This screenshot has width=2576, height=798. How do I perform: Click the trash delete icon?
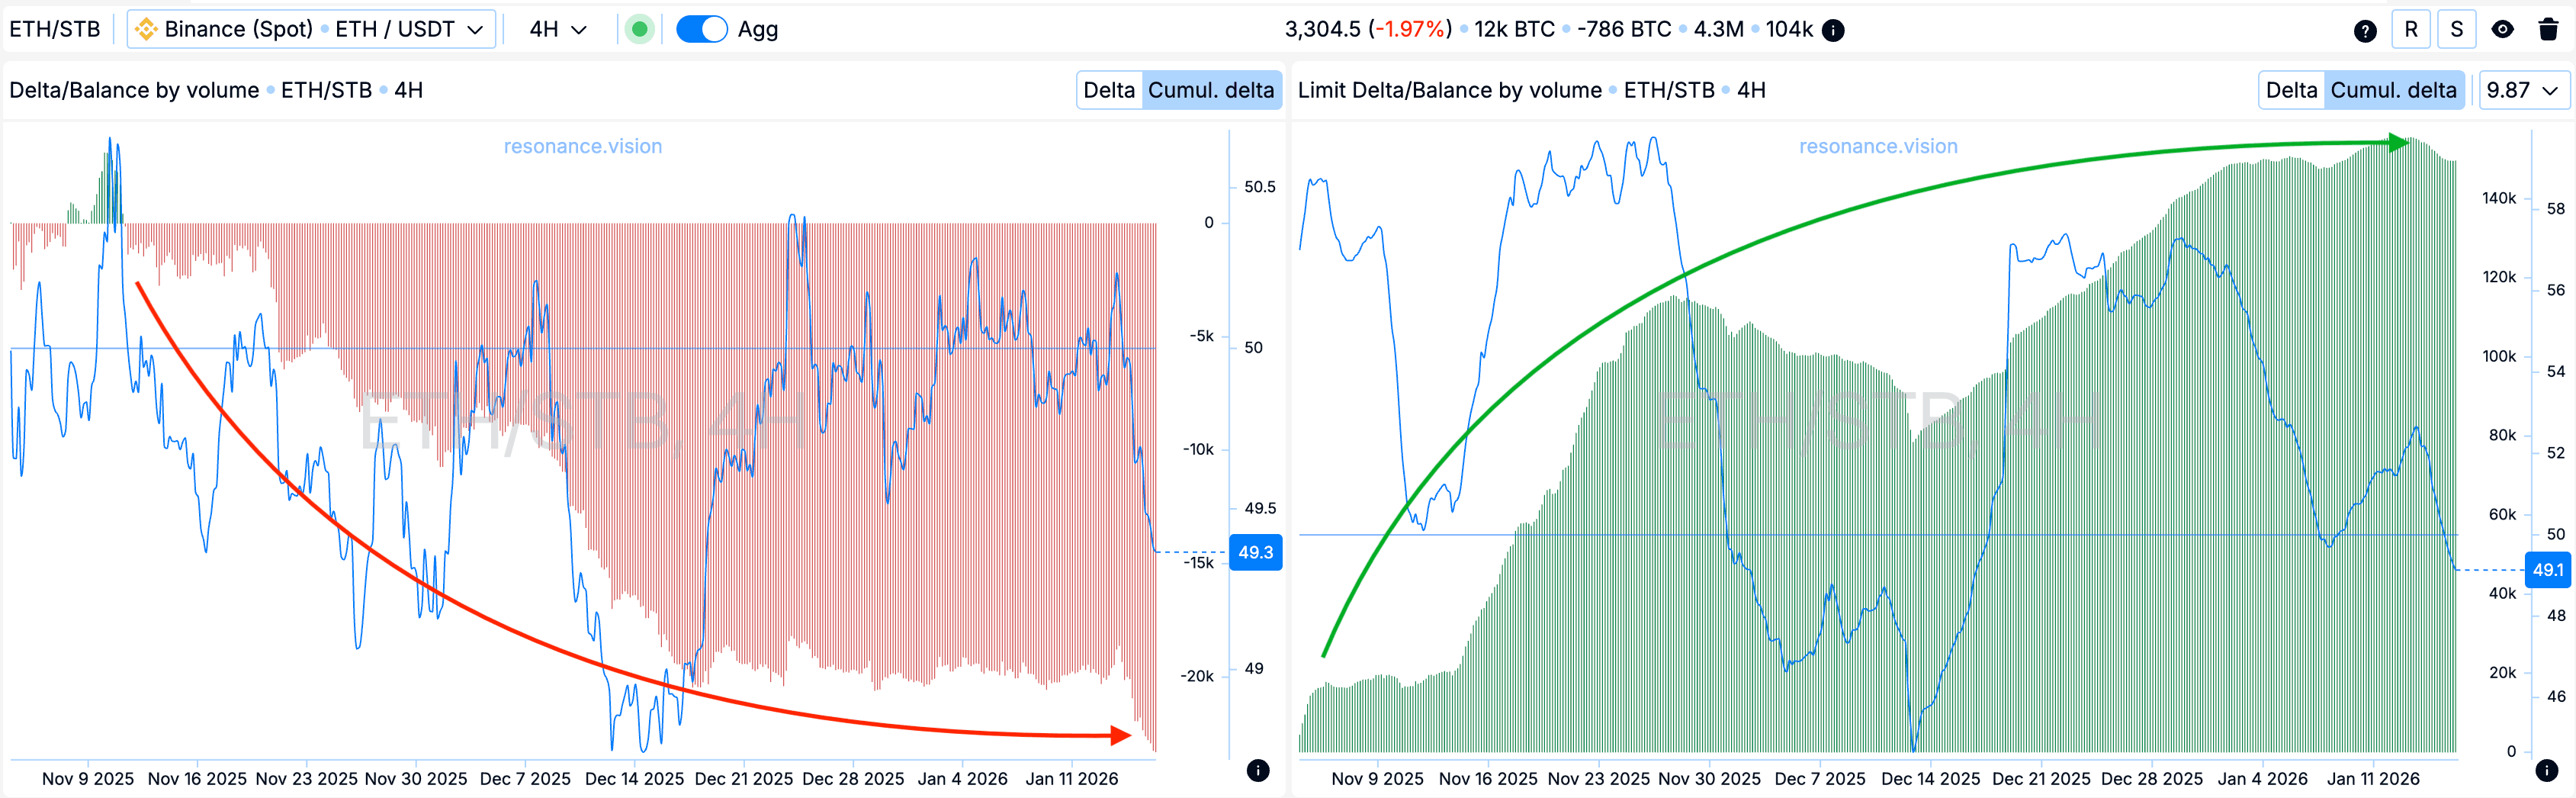coord(2548,30)
